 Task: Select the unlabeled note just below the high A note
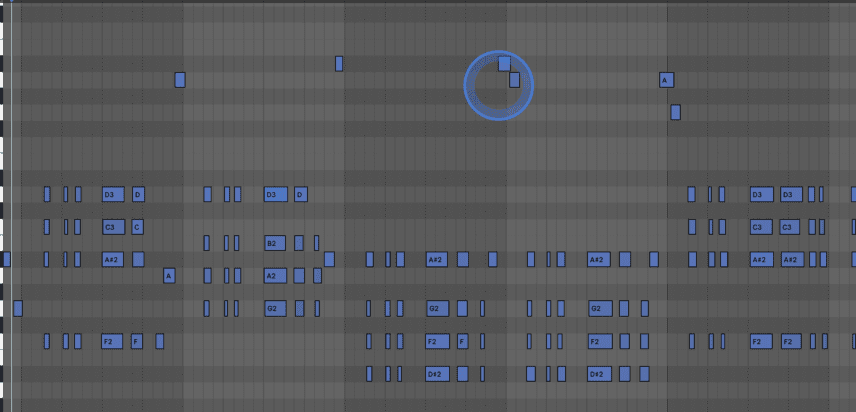pos(675,112)
